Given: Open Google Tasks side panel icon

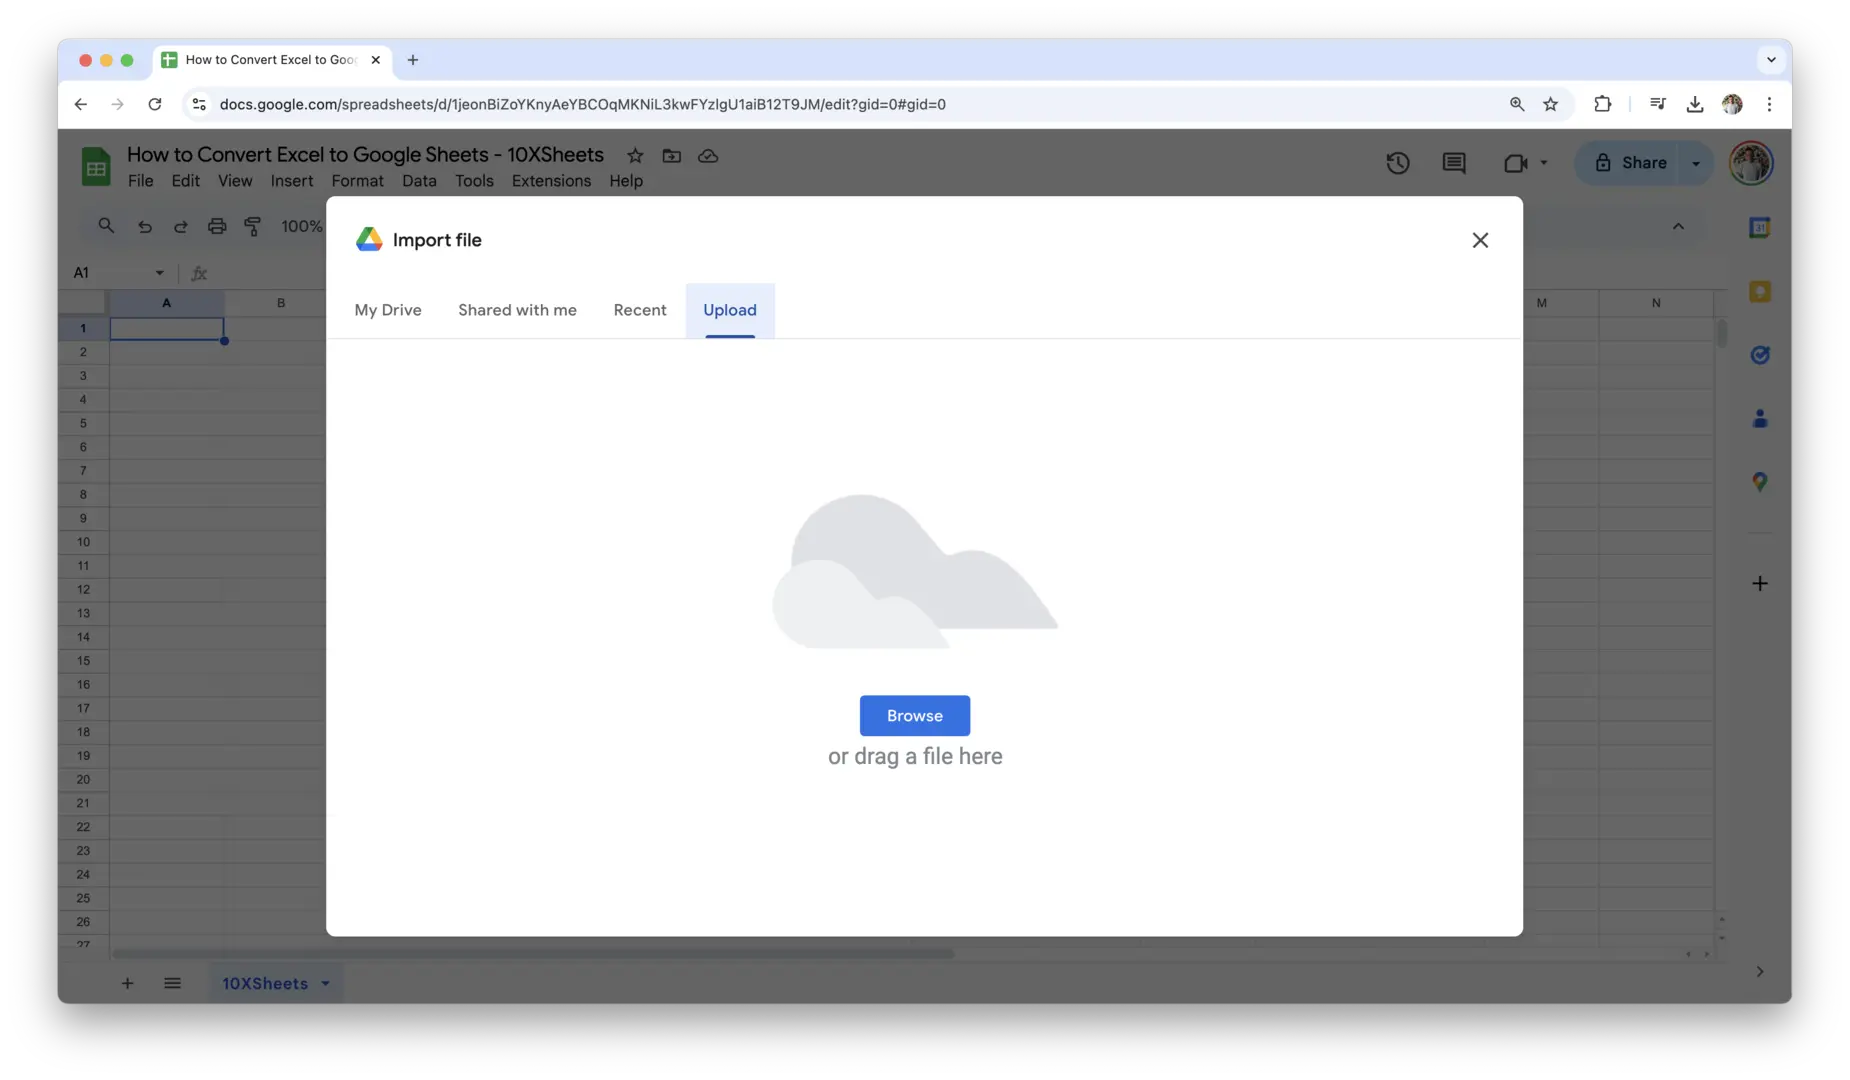Looking at the screenshot, I should [x=1759, y=355].
